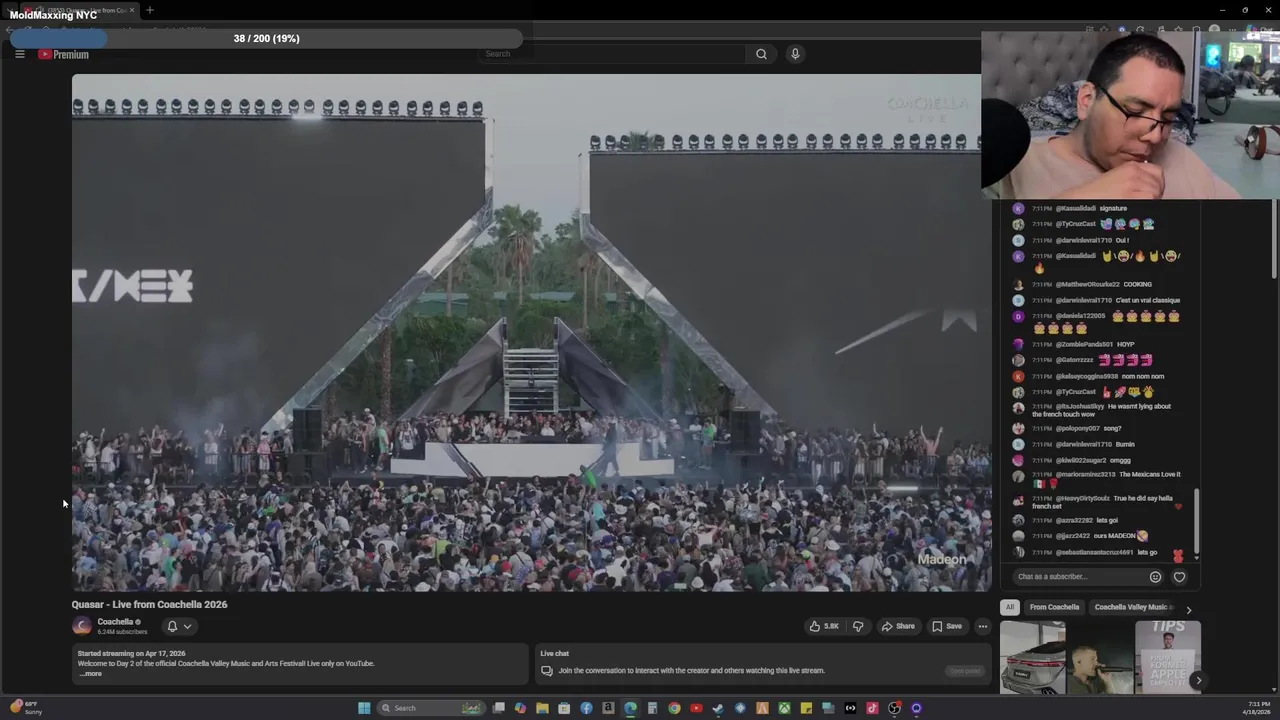Open the weather widget showing Sunny
Viewport: 1280px width, 720px height.
(x=25, y=708)
